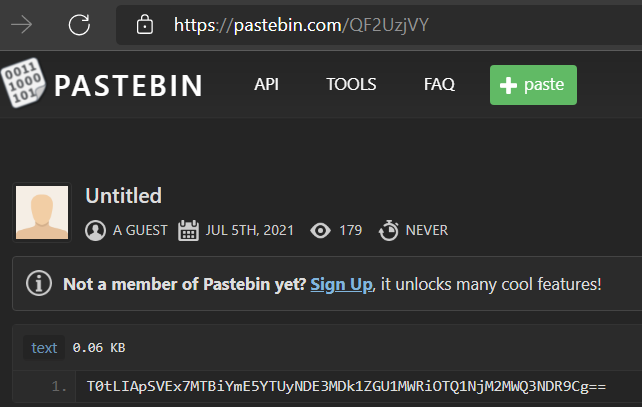
Task: Open the API menu item
Action: (x=266, y=85)
